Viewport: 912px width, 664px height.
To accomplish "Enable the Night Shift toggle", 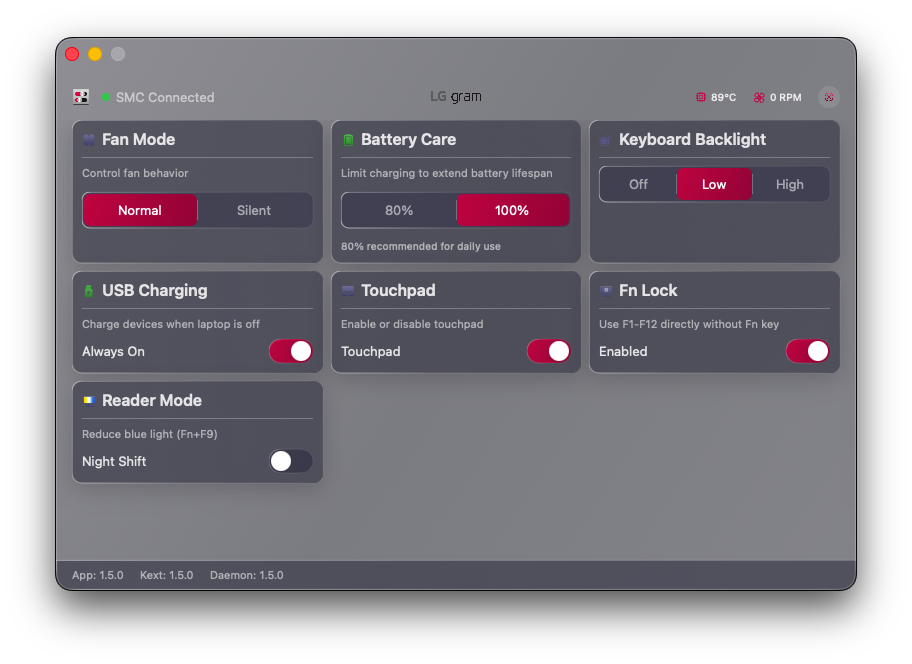I will [291, 461].
